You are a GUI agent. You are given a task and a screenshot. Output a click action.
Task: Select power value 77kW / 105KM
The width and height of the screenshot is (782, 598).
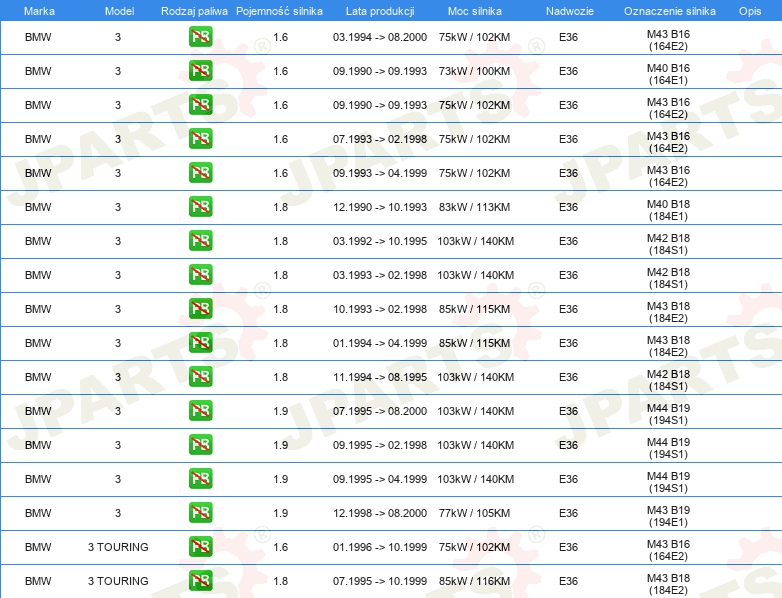(474, 513)
